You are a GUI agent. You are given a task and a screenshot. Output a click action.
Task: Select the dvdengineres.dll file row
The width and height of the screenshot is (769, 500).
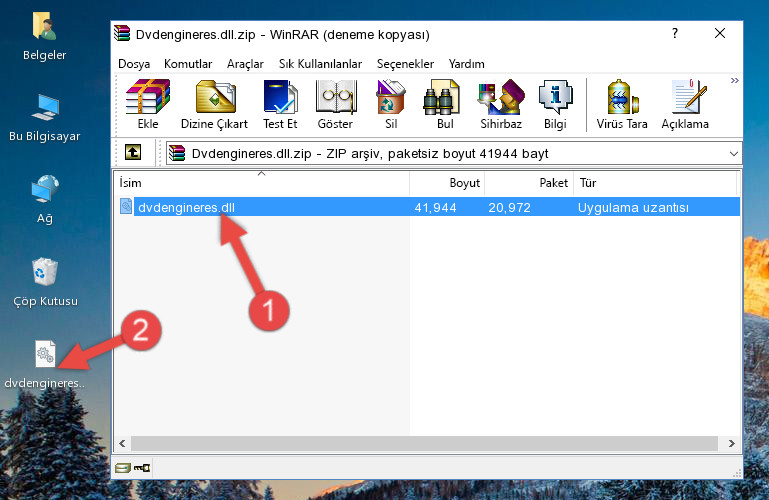428,207
